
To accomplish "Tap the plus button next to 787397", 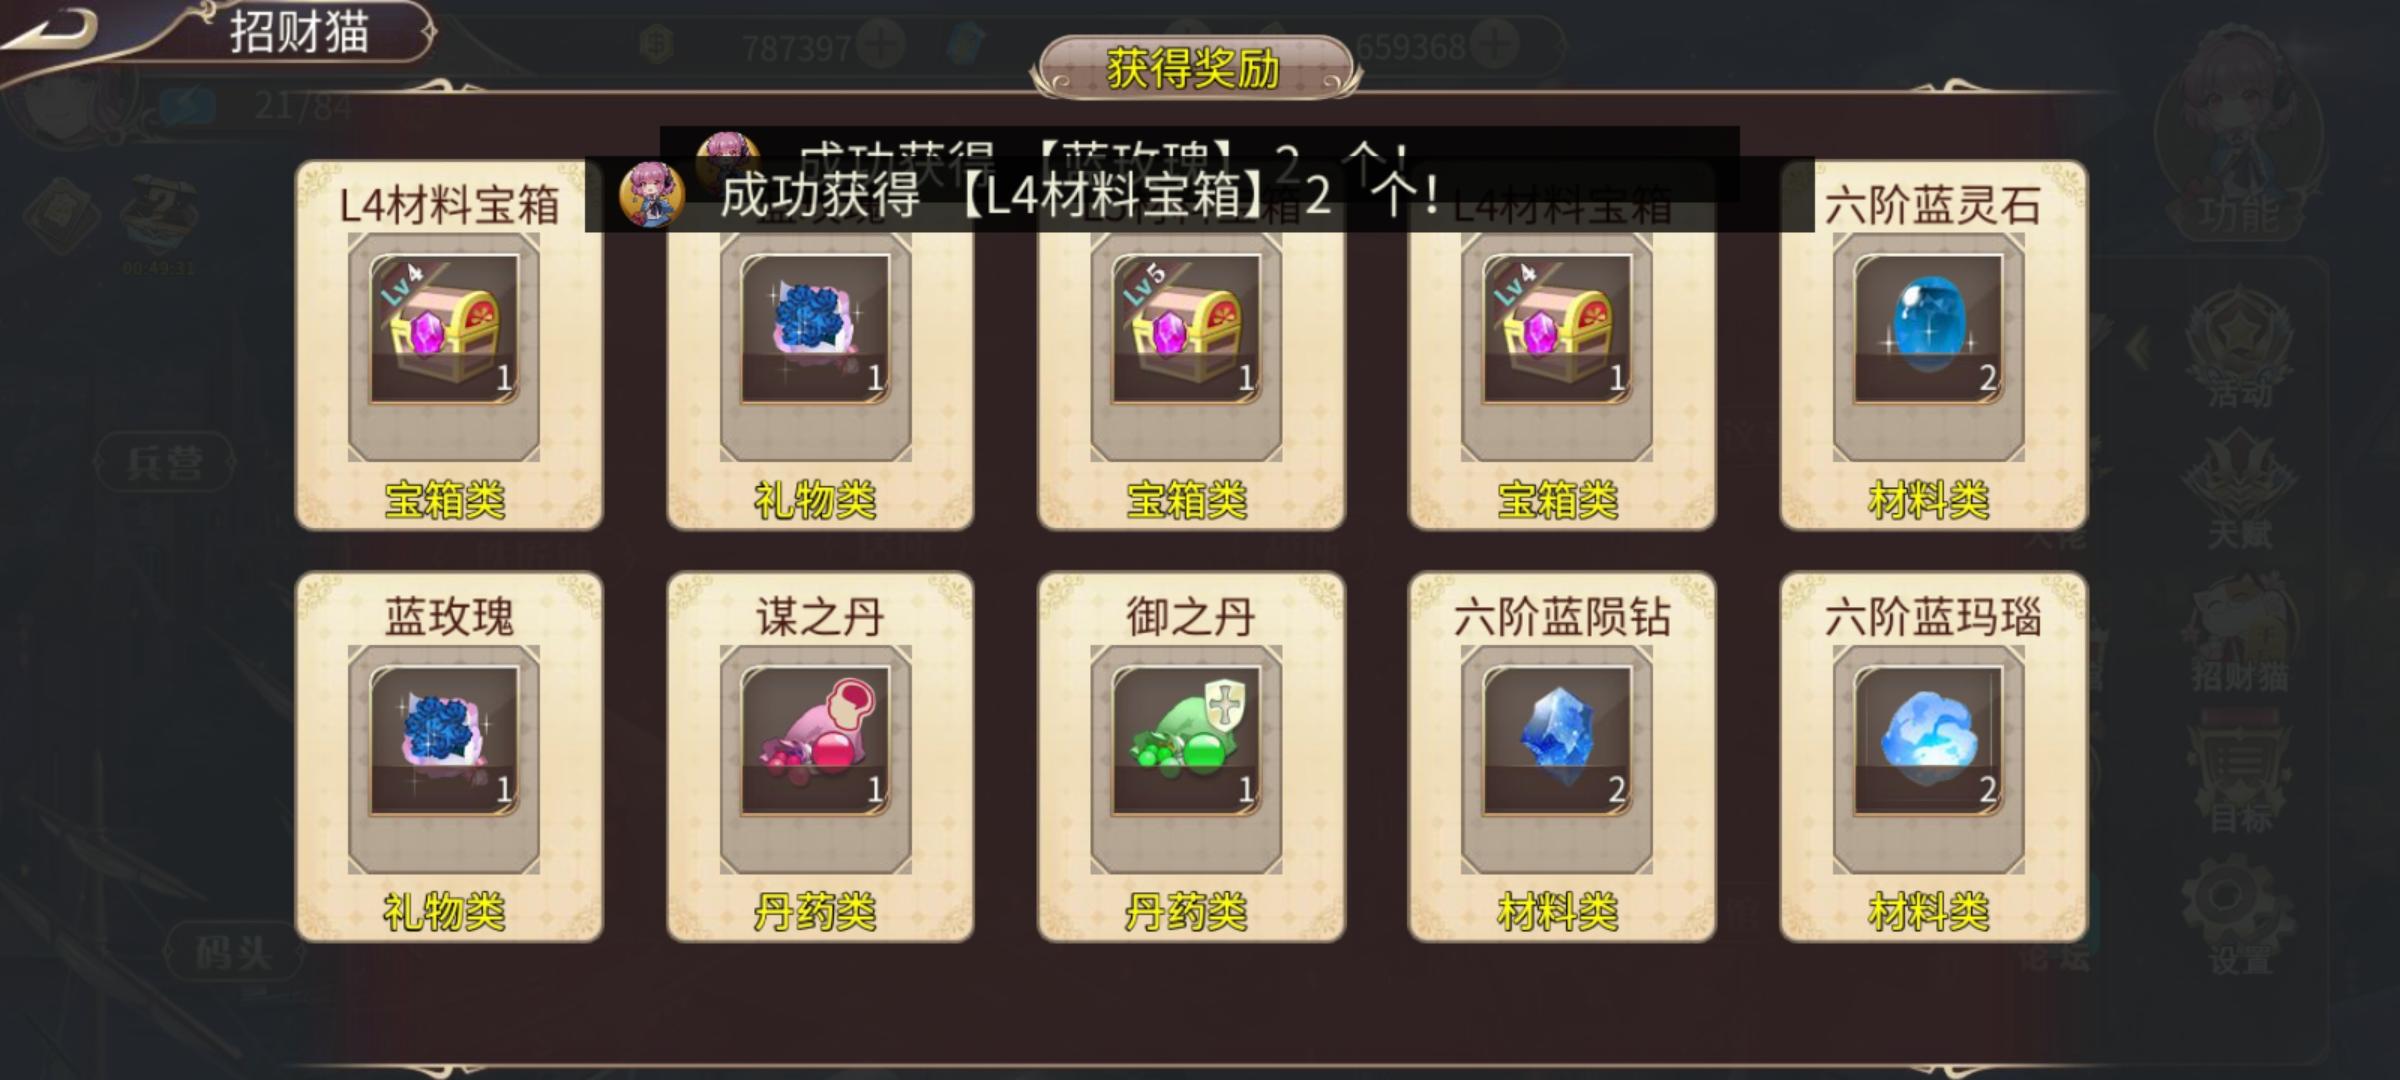I will (881, 45).
